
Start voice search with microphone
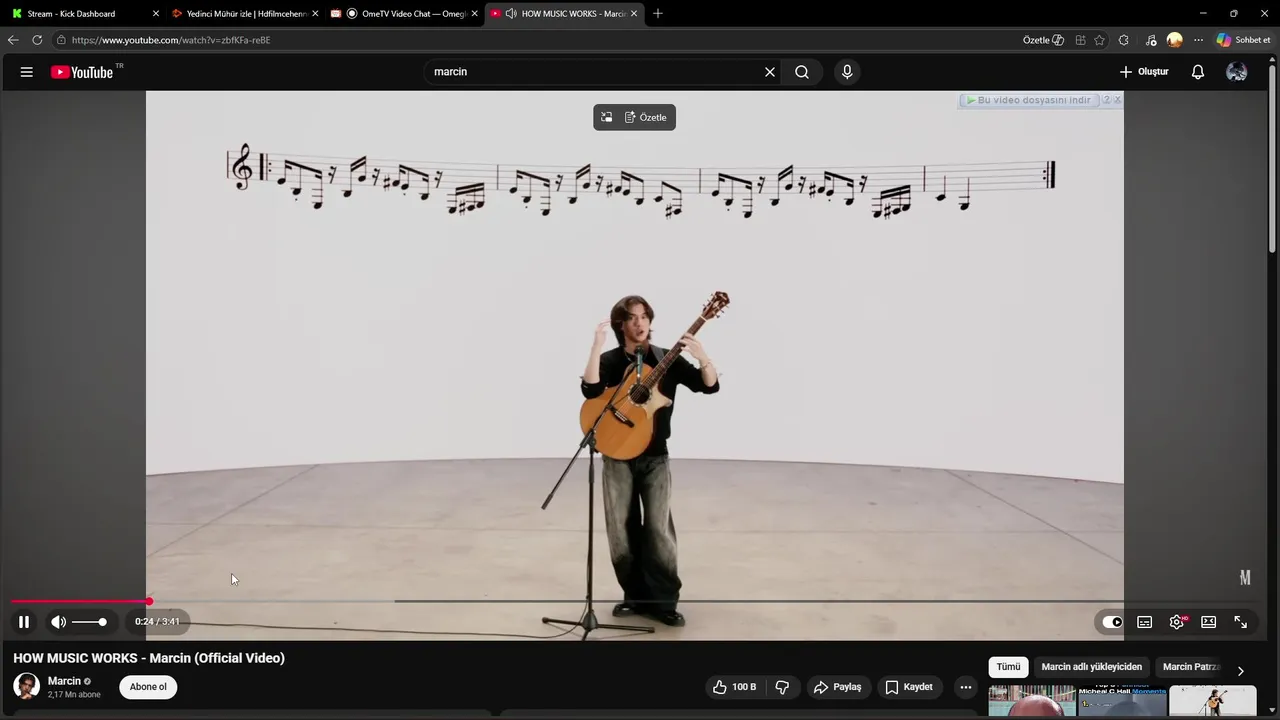[x=847, y=72]
